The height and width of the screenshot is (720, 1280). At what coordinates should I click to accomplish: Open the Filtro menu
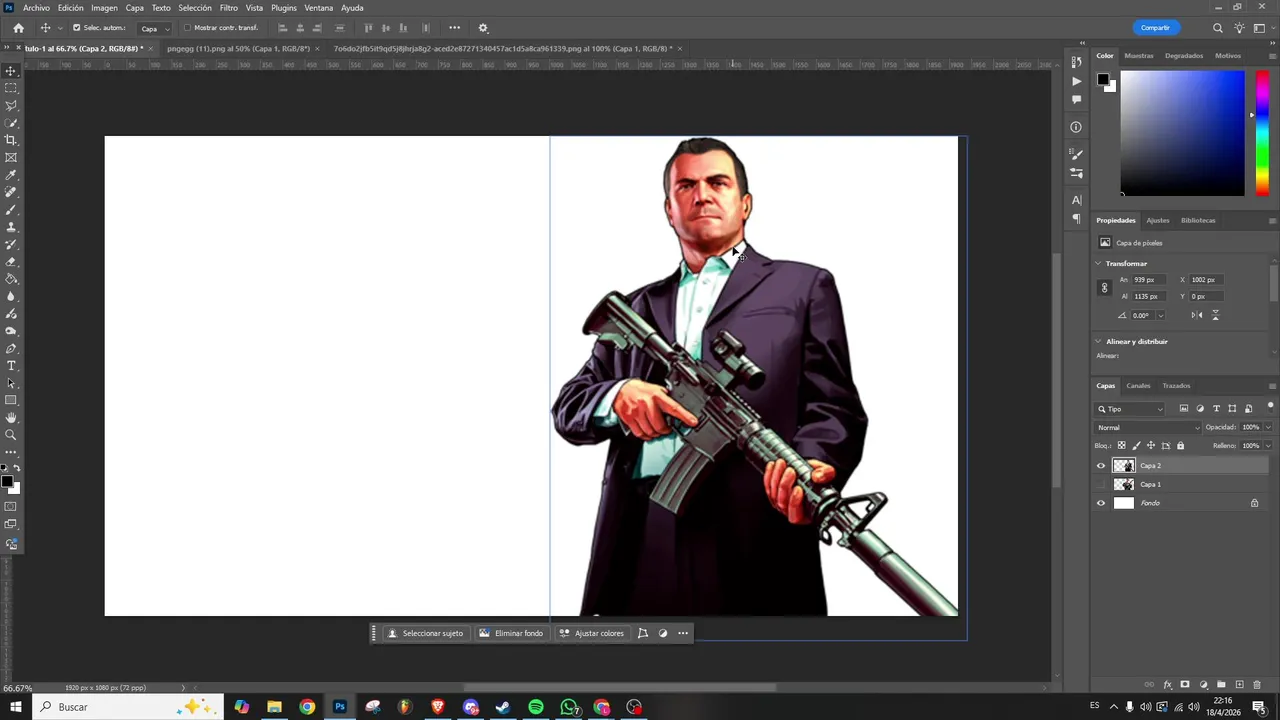click(x=229, y=8)
